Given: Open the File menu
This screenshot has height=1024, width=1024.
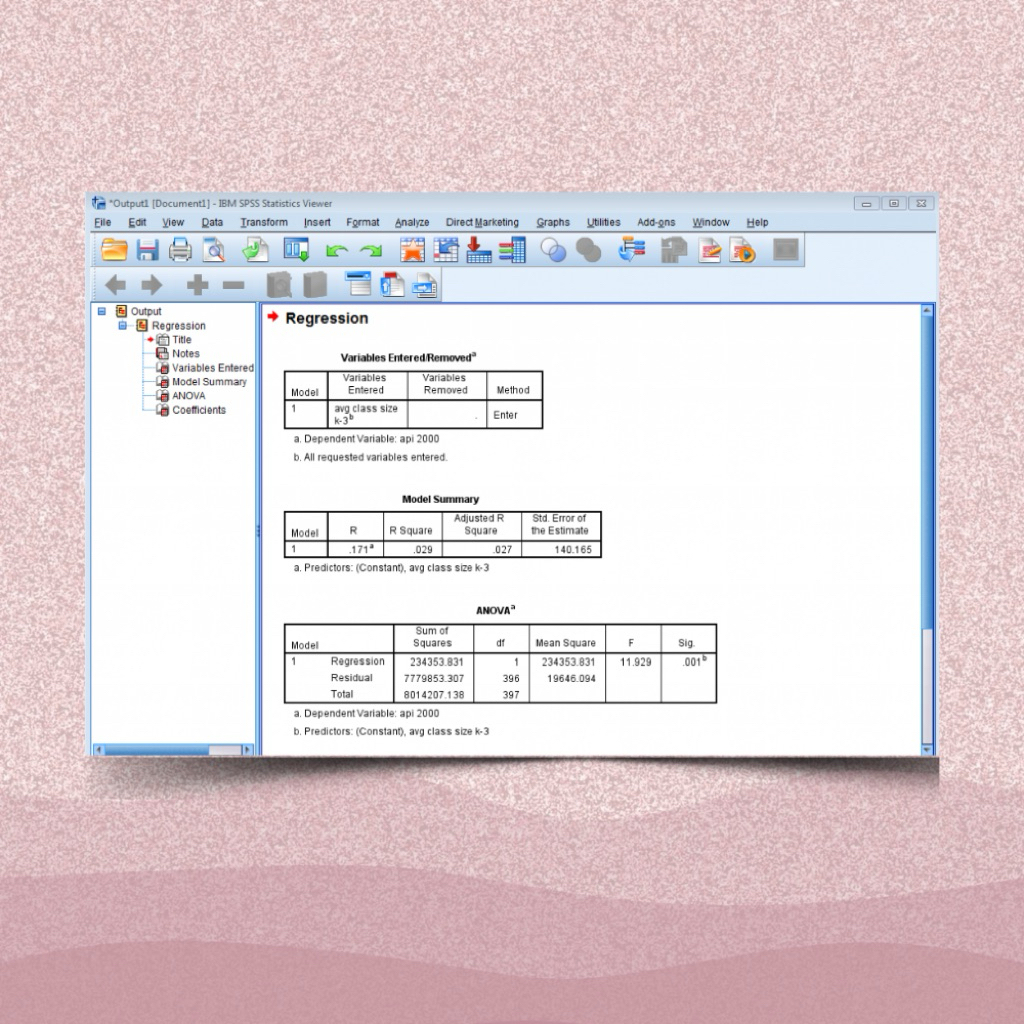Looking at the screenshot, I should point(103,223).
